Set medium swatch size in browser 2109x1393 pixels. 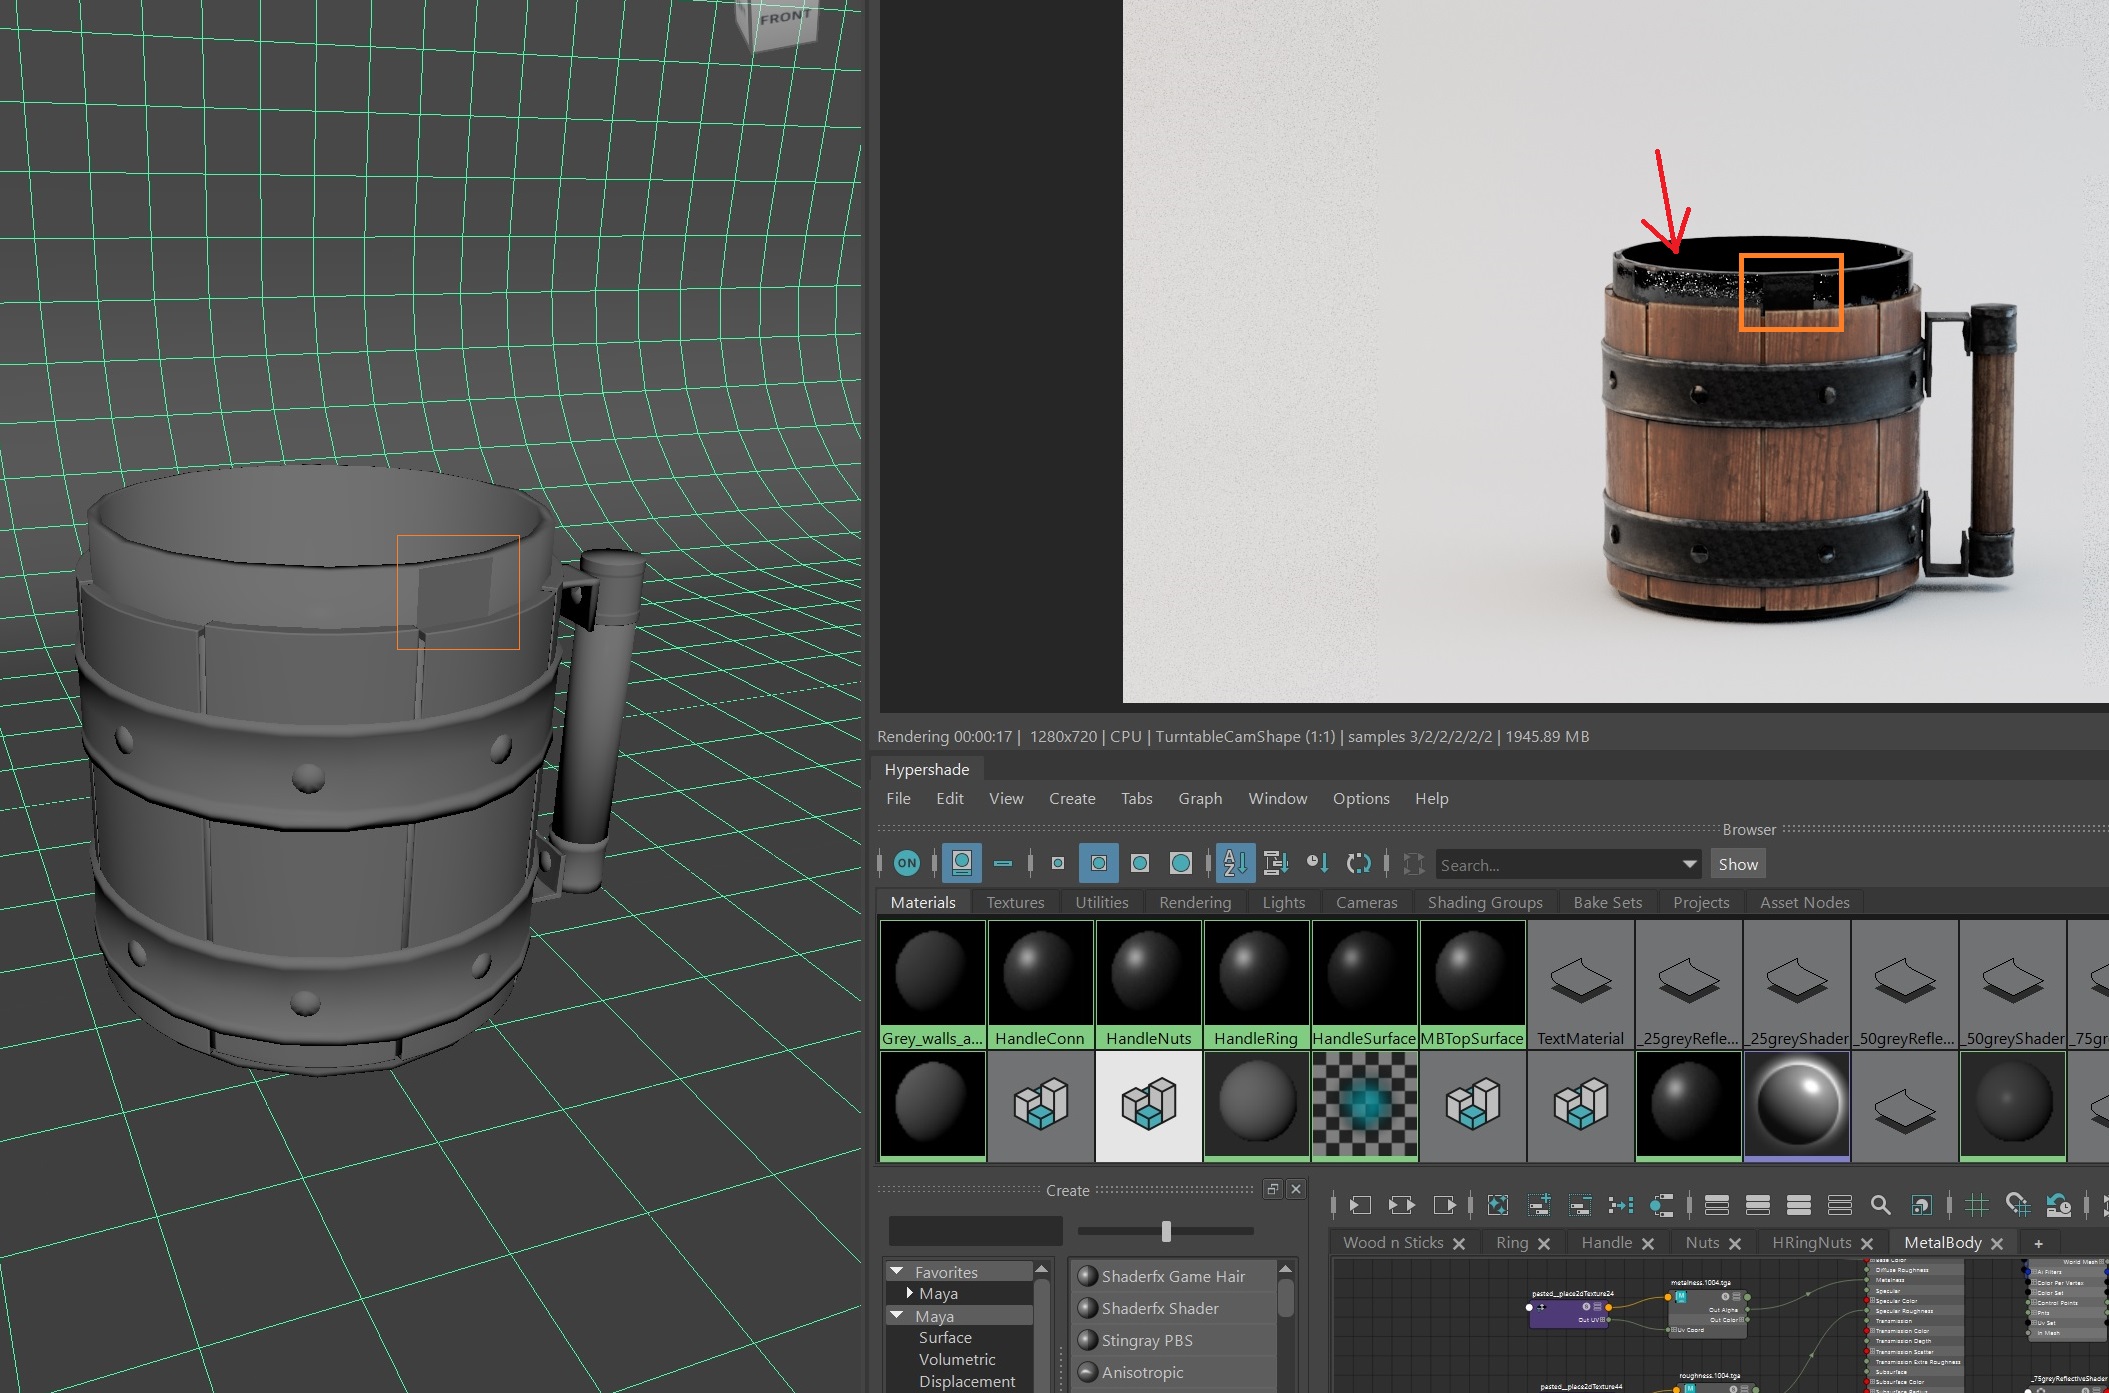coord(1098,863)
